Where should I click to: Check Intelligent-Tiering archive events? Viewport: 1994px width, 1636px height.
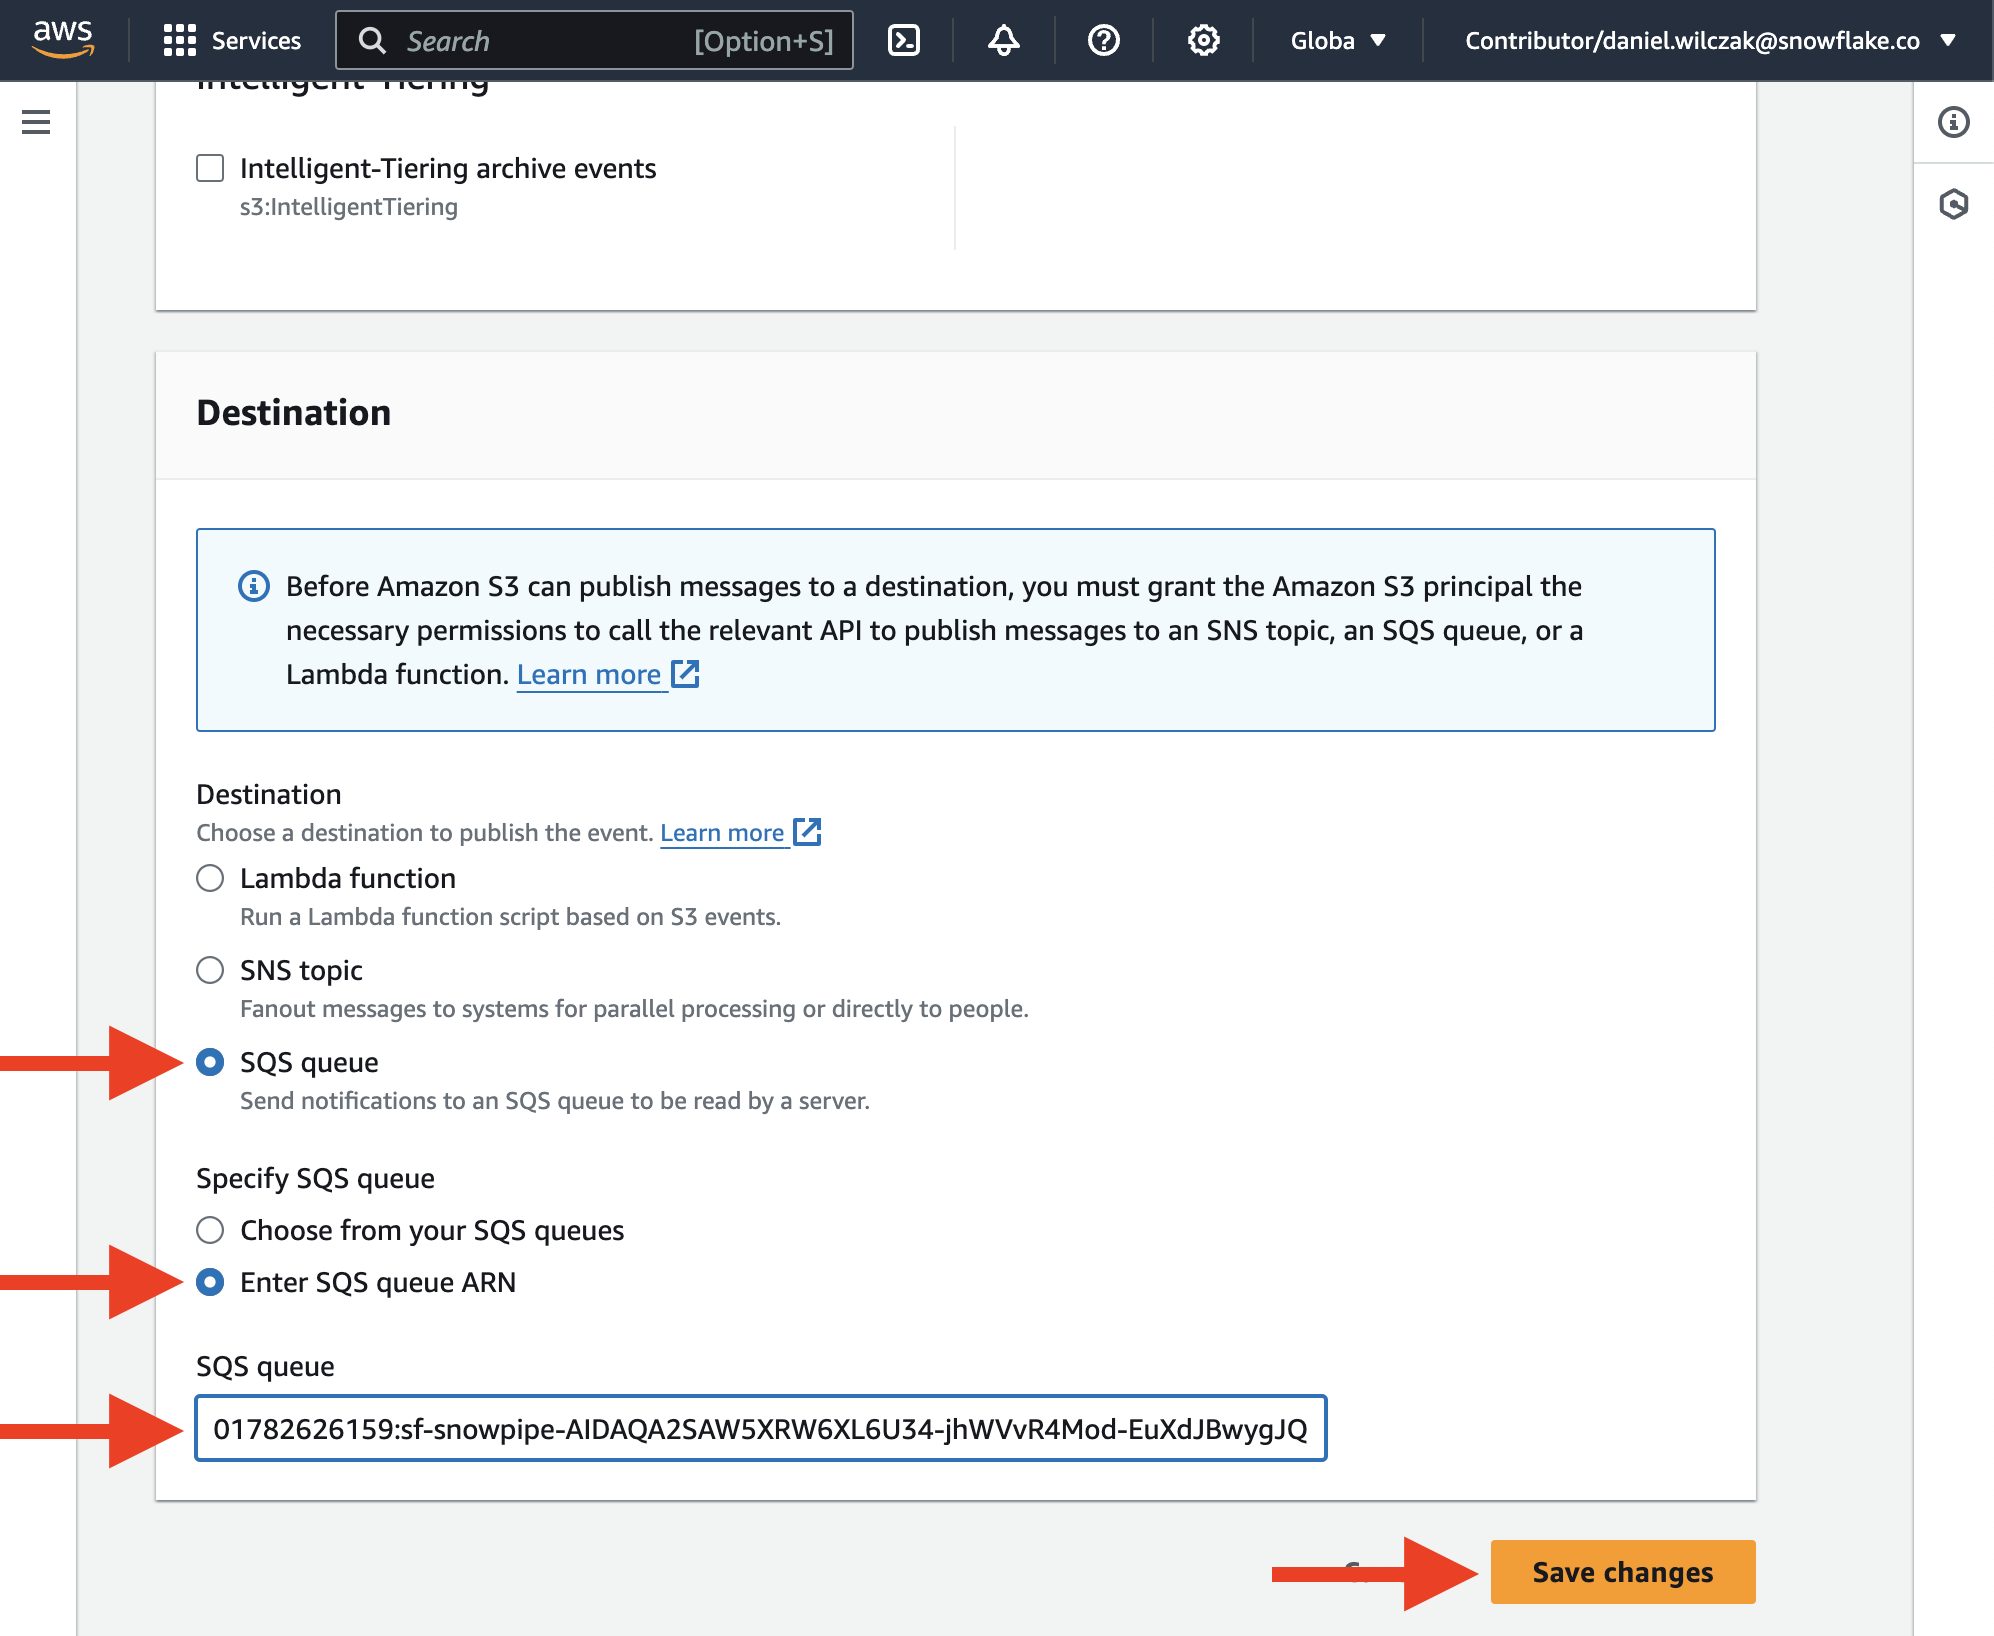pos(210,168)
